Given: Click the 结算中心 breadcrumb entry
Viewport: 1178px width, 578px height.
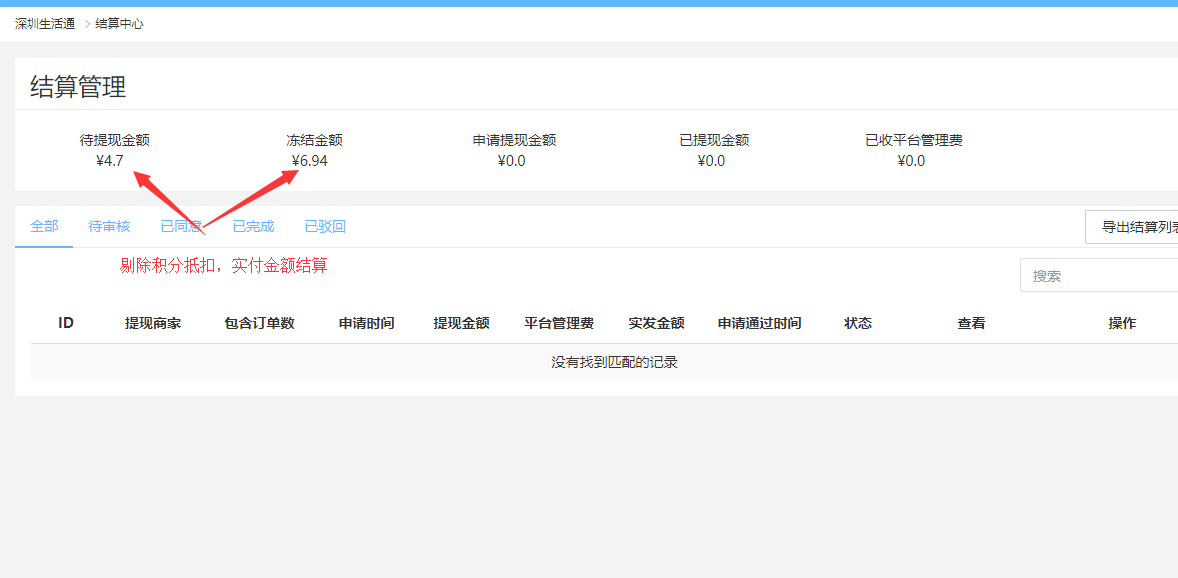Looking at the screenshot, I should [x=117, y=23].
